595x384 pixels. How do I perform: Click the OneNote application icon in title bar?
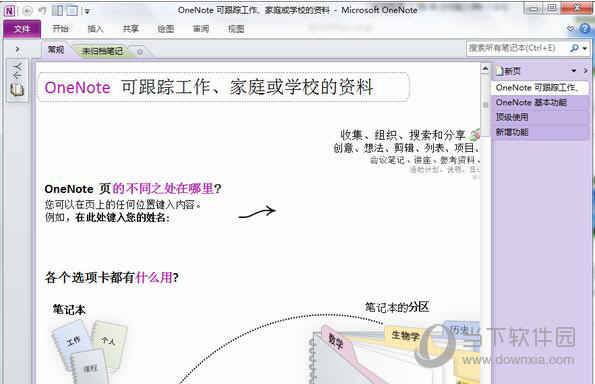(x=9, y=11)
